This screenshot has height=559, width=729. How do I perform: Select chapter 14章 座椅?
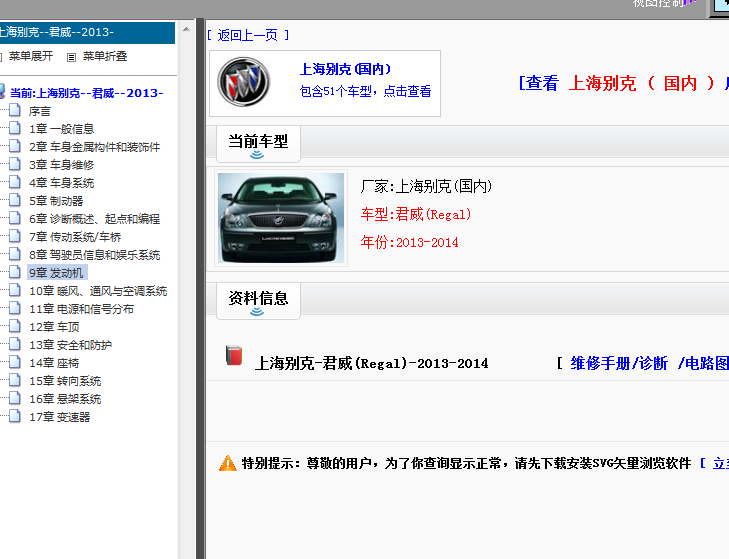pos(54,363)
